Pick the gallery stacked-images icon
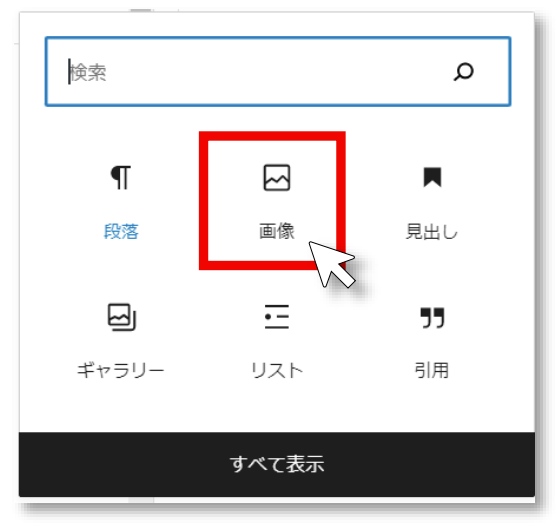 tap(122, 317)
